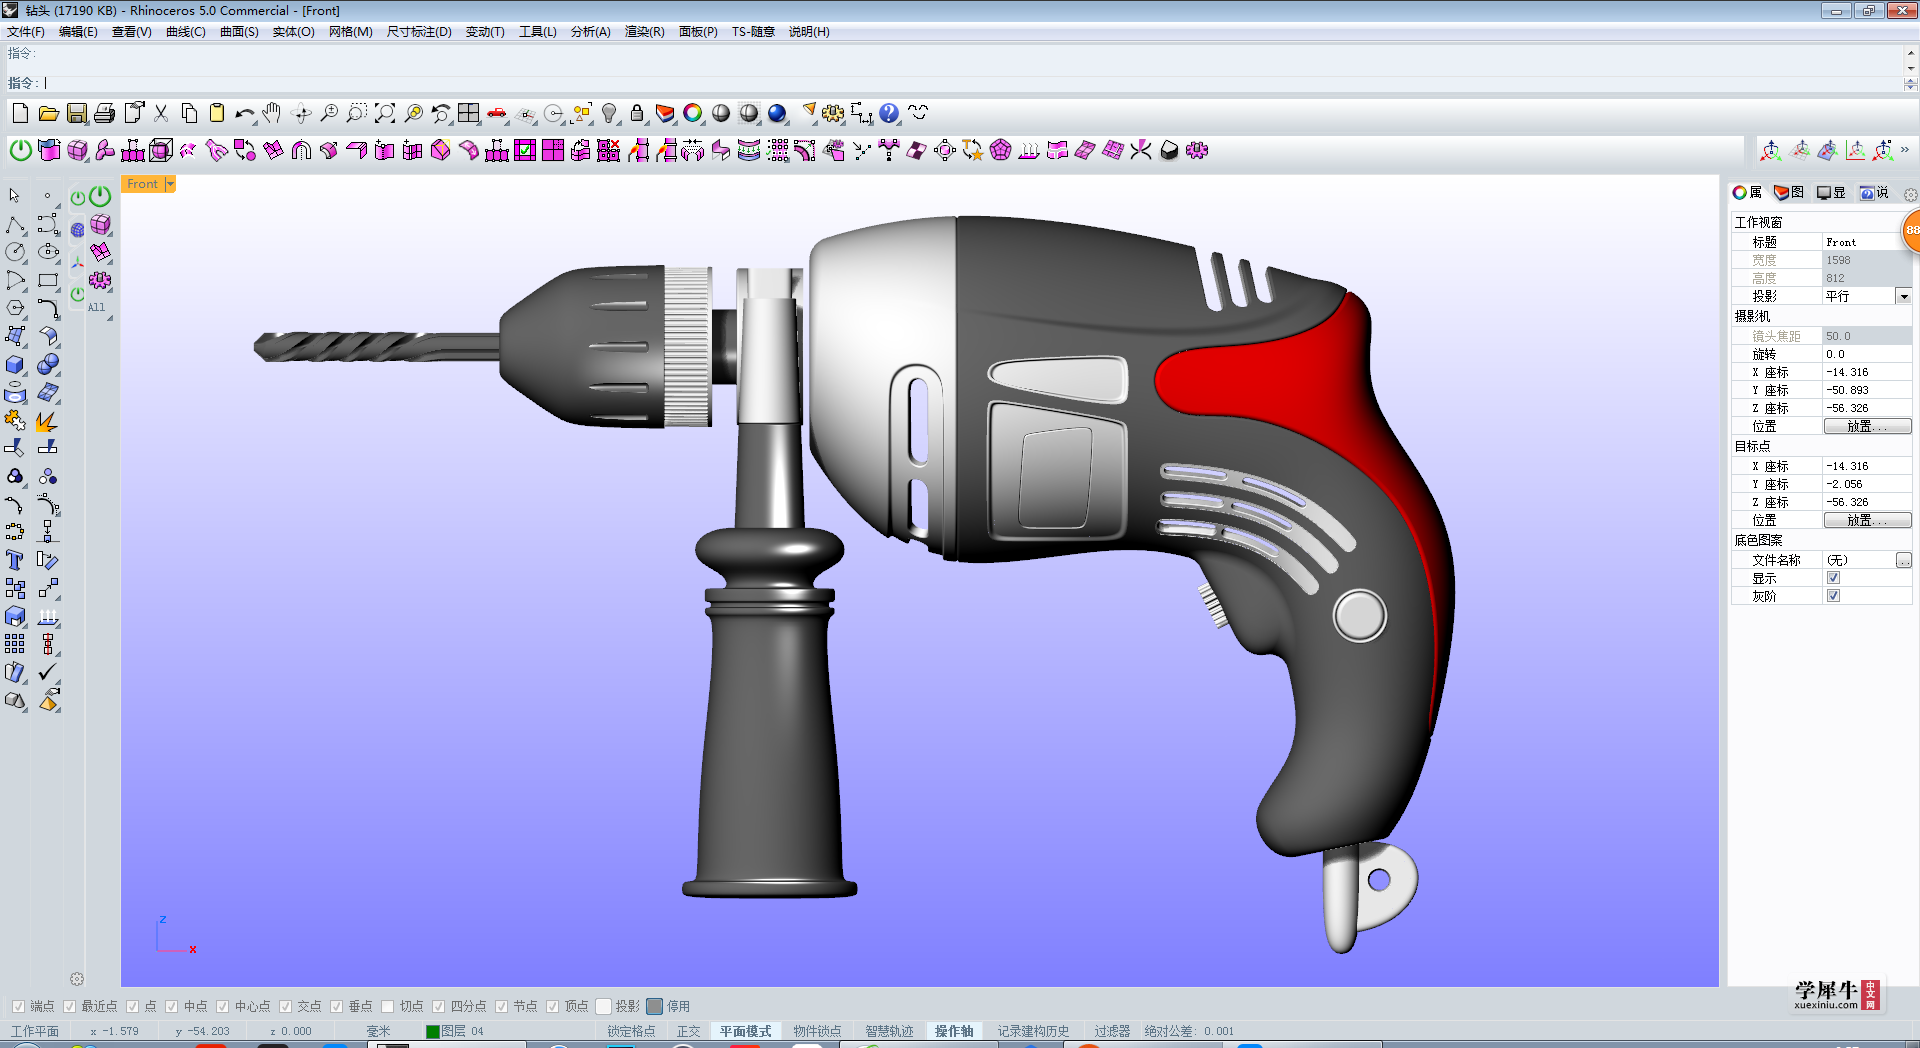Image resolution: width=1920 pixels, height=1048 pixels.
Task: Select the Pan hand tool
Action: click(273, 113)
